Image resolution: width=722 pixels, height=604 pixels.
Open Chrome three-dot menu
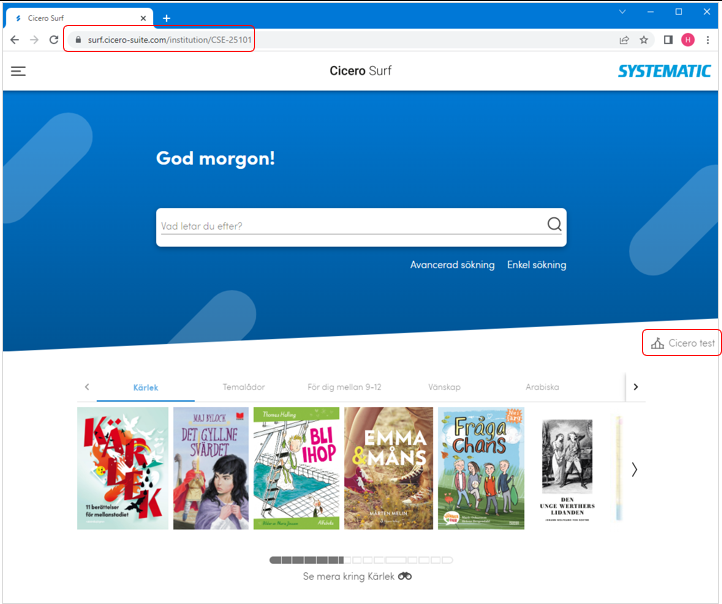click(708, 40)
